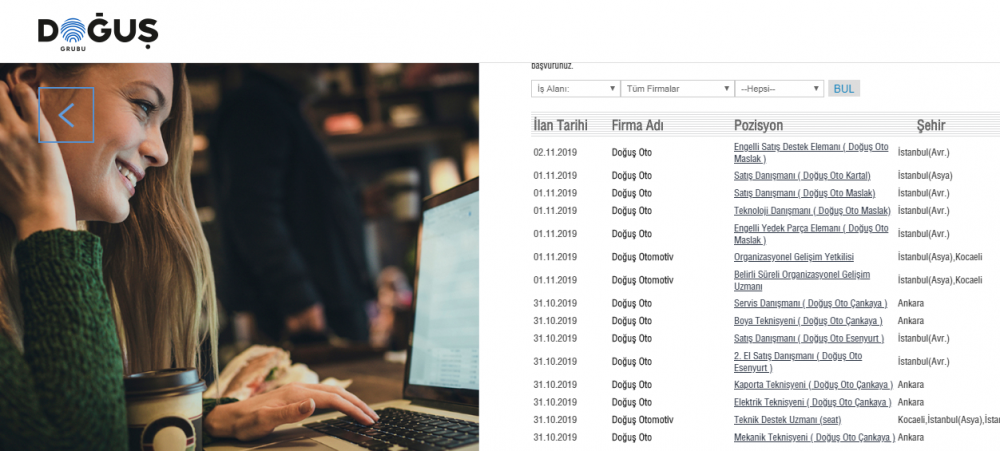The width and height of the screenshot is (1000, 451).
Task: Open Belirli Süreli Organizasyonel Gelişim Uzmanı link
Action: [802, 280]
